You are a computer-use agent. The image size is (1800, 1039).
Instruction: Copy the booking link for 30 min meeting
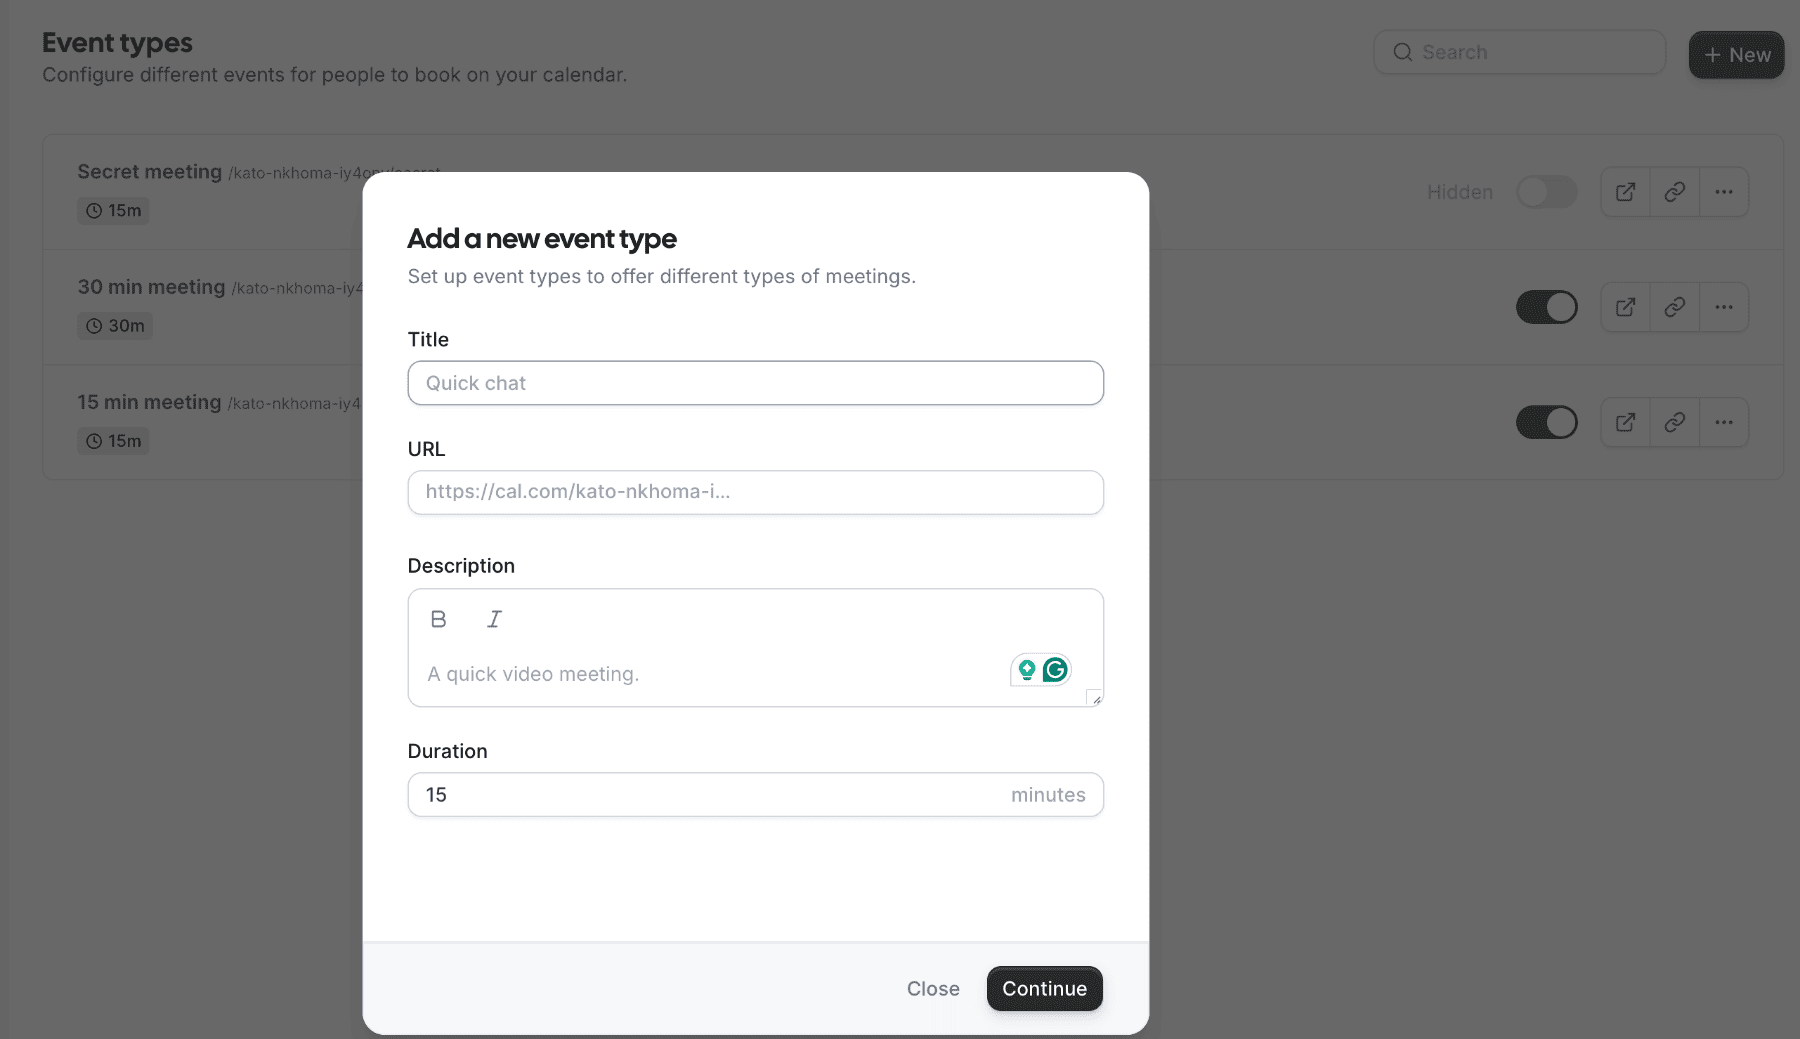coord(1674,307)
